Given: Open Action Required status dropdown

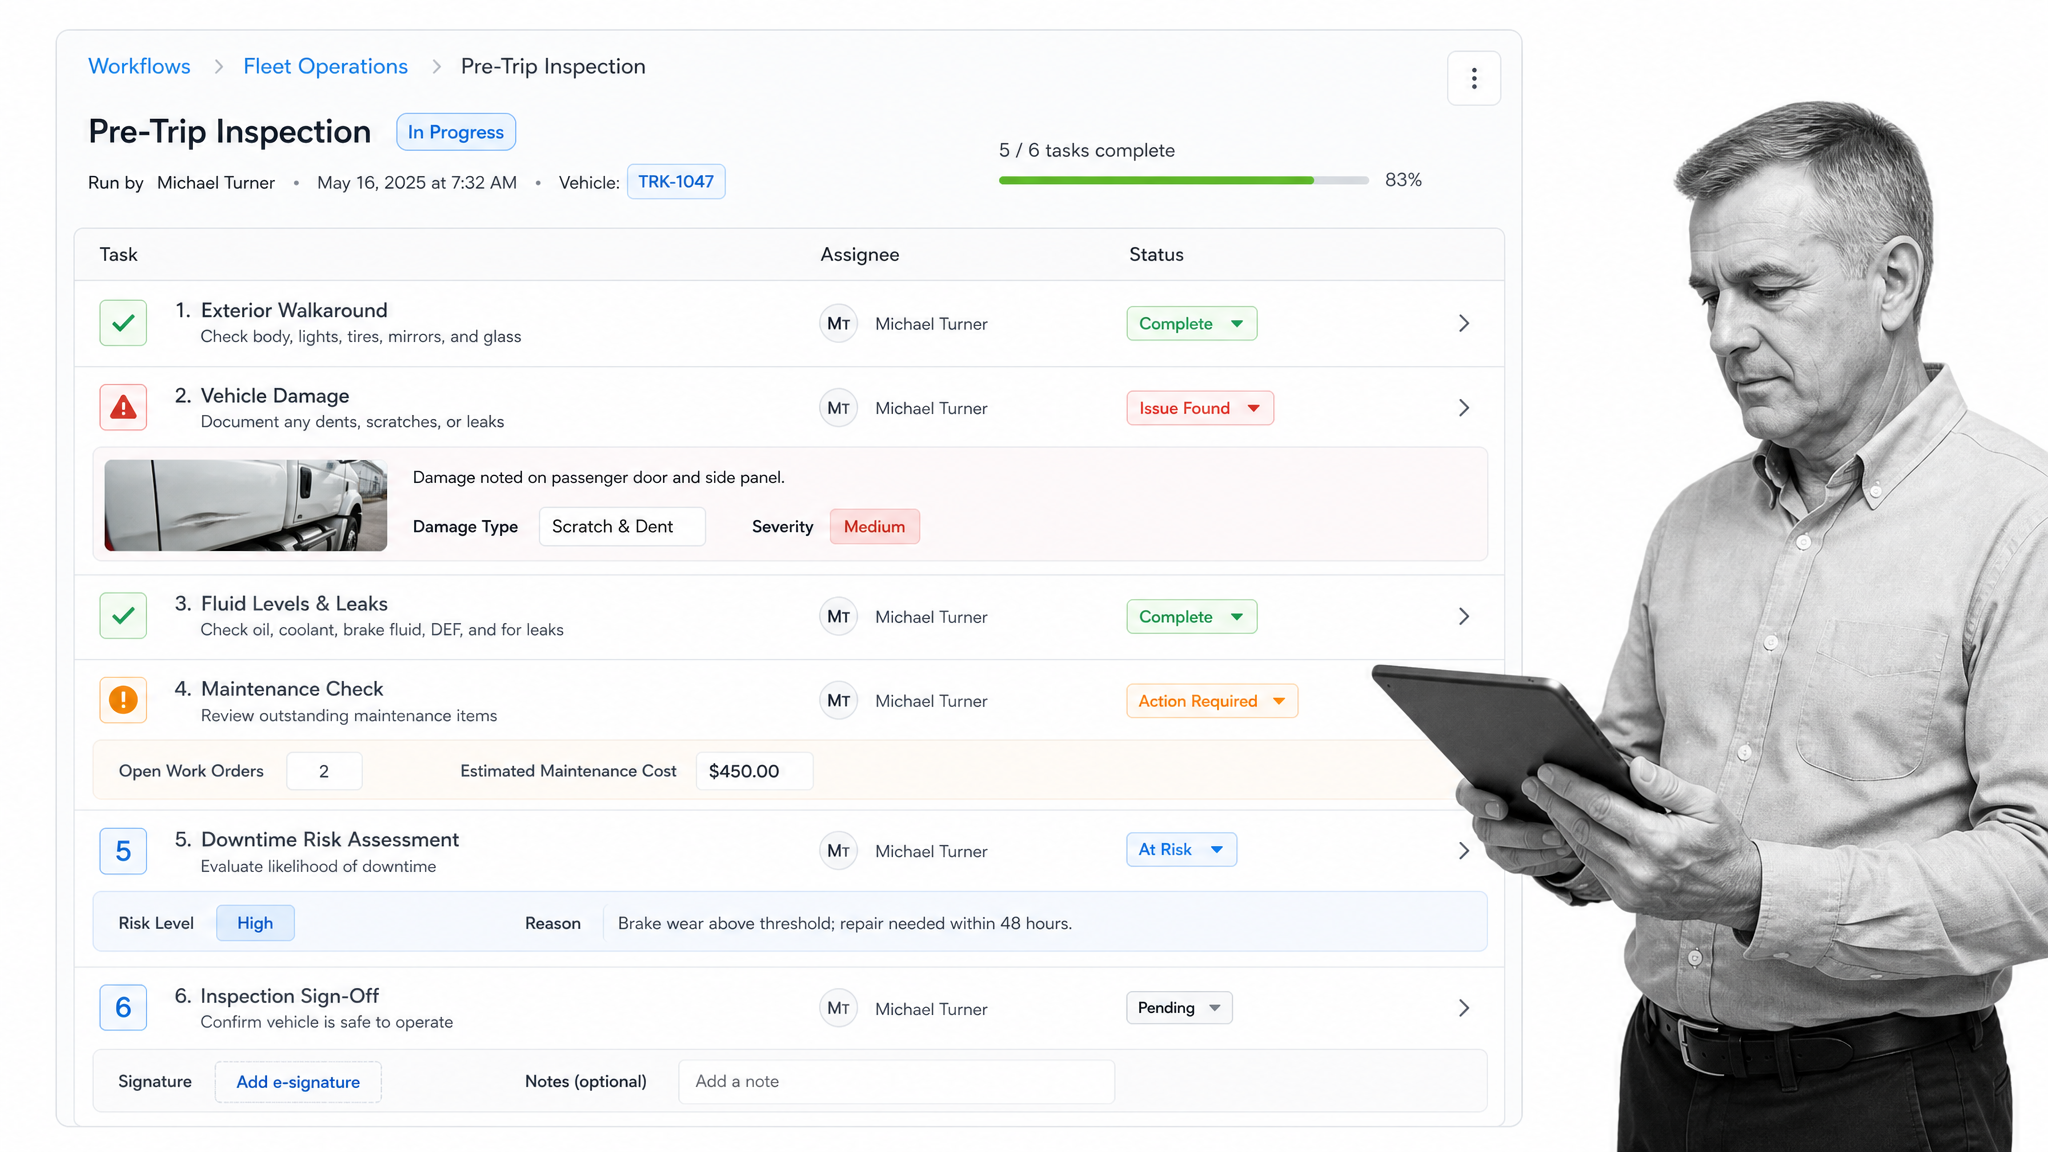Looking at the screenshot, I should point(1212,701).
